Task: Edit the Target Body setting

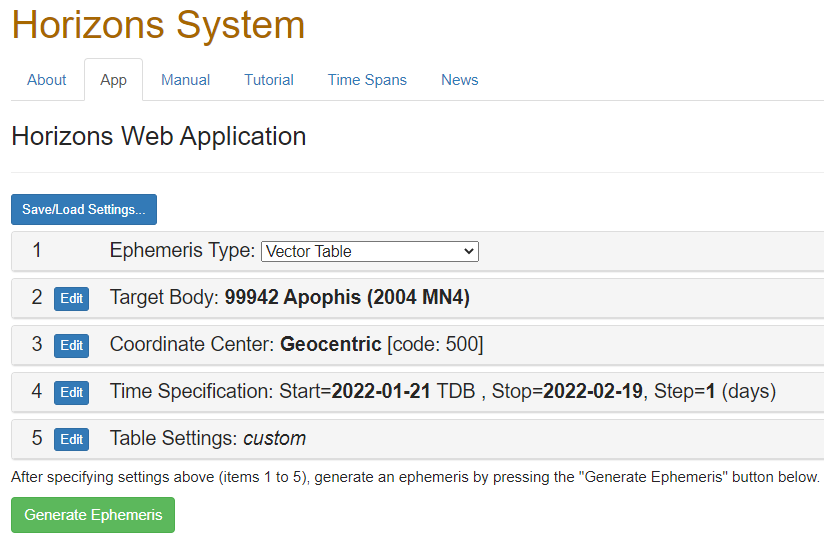Action: tap(71, 298)
